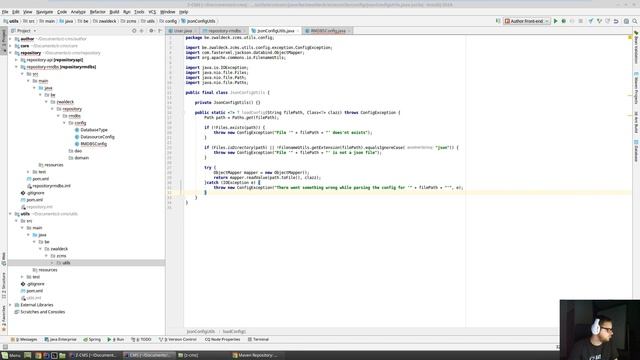The height and width of the screenshot is (360, 640).
Task: Open the Navigate menu
Action: pyautogui.click(x=44, y=12)
